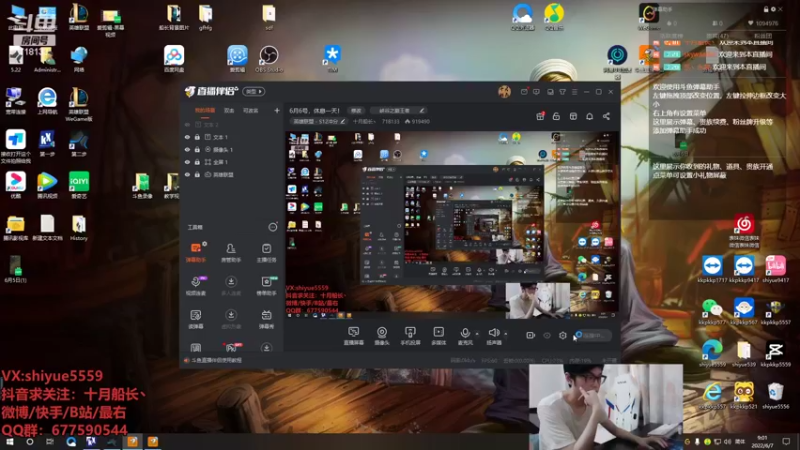Click the bell notification icon in 直播伴侣
The height and width of the screenshot is (450, 800).
click(x=589, y=116)
